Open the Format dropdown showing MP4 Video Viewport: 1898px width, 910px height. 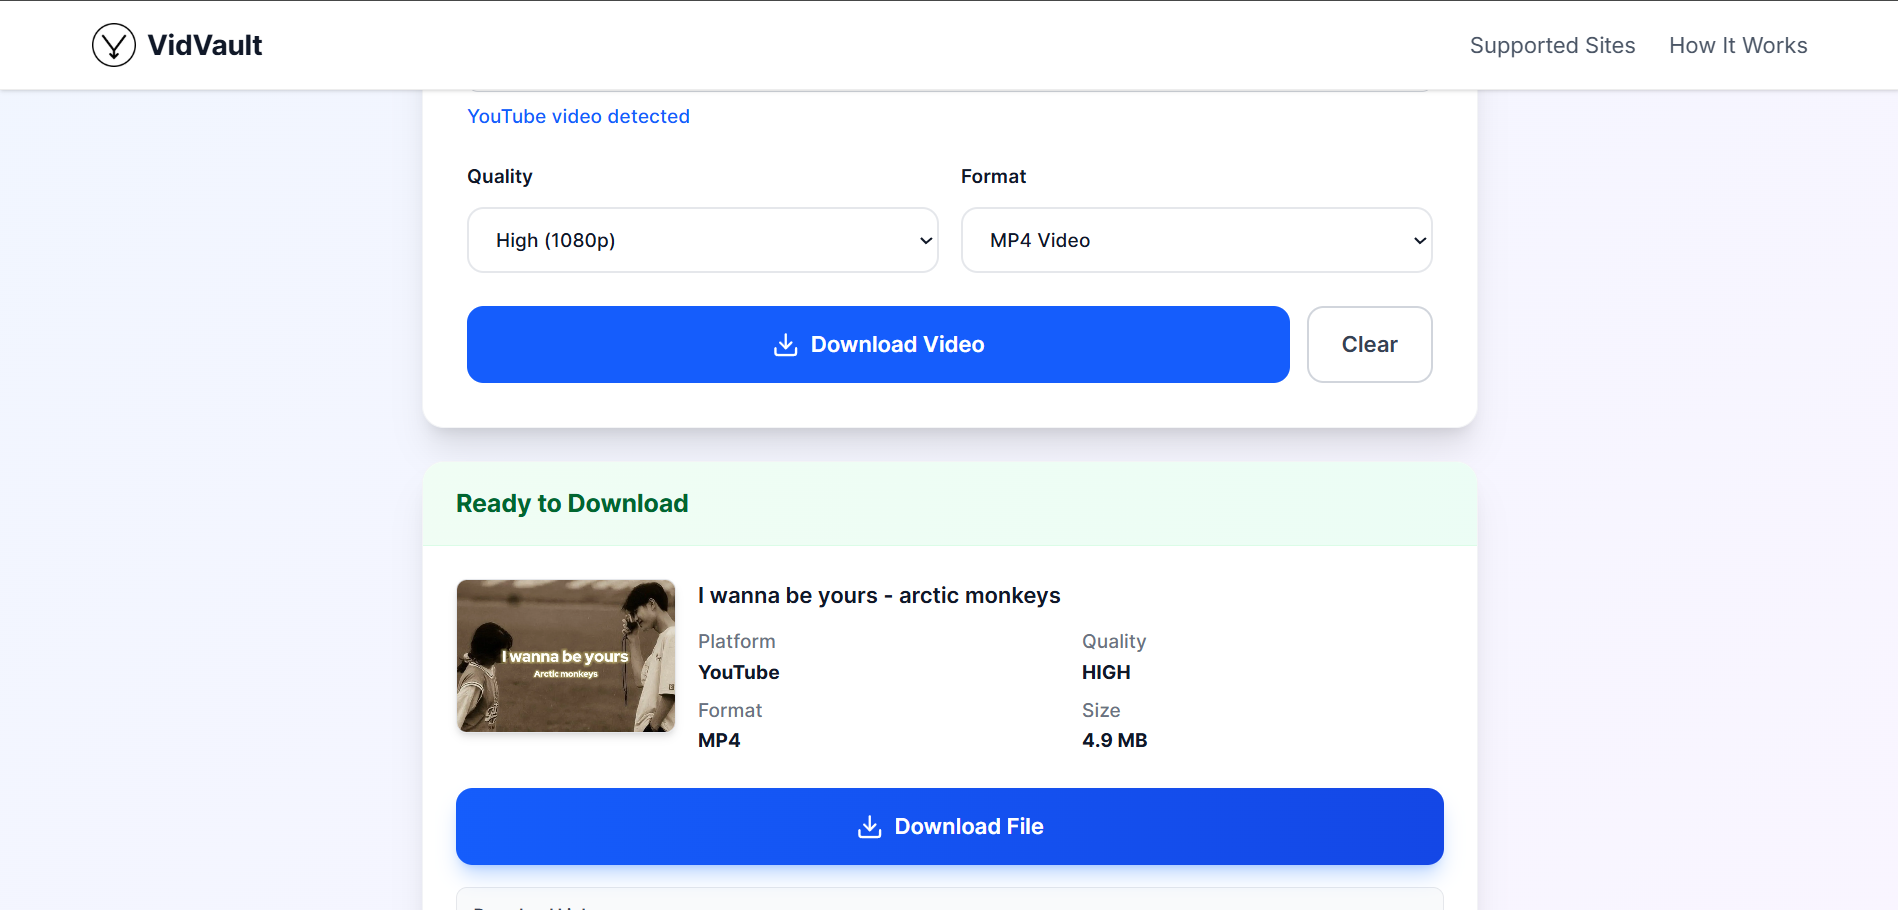click(1196, 240)
